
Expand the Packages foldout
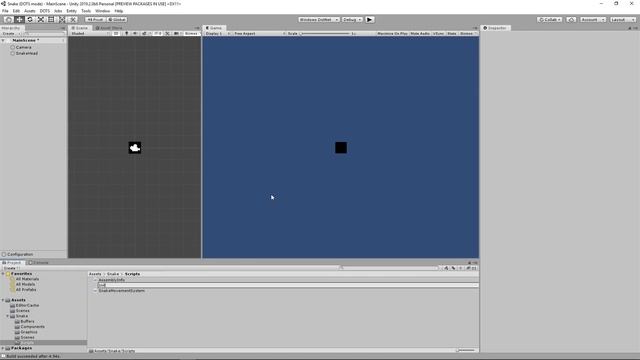(x=3, y=348)
